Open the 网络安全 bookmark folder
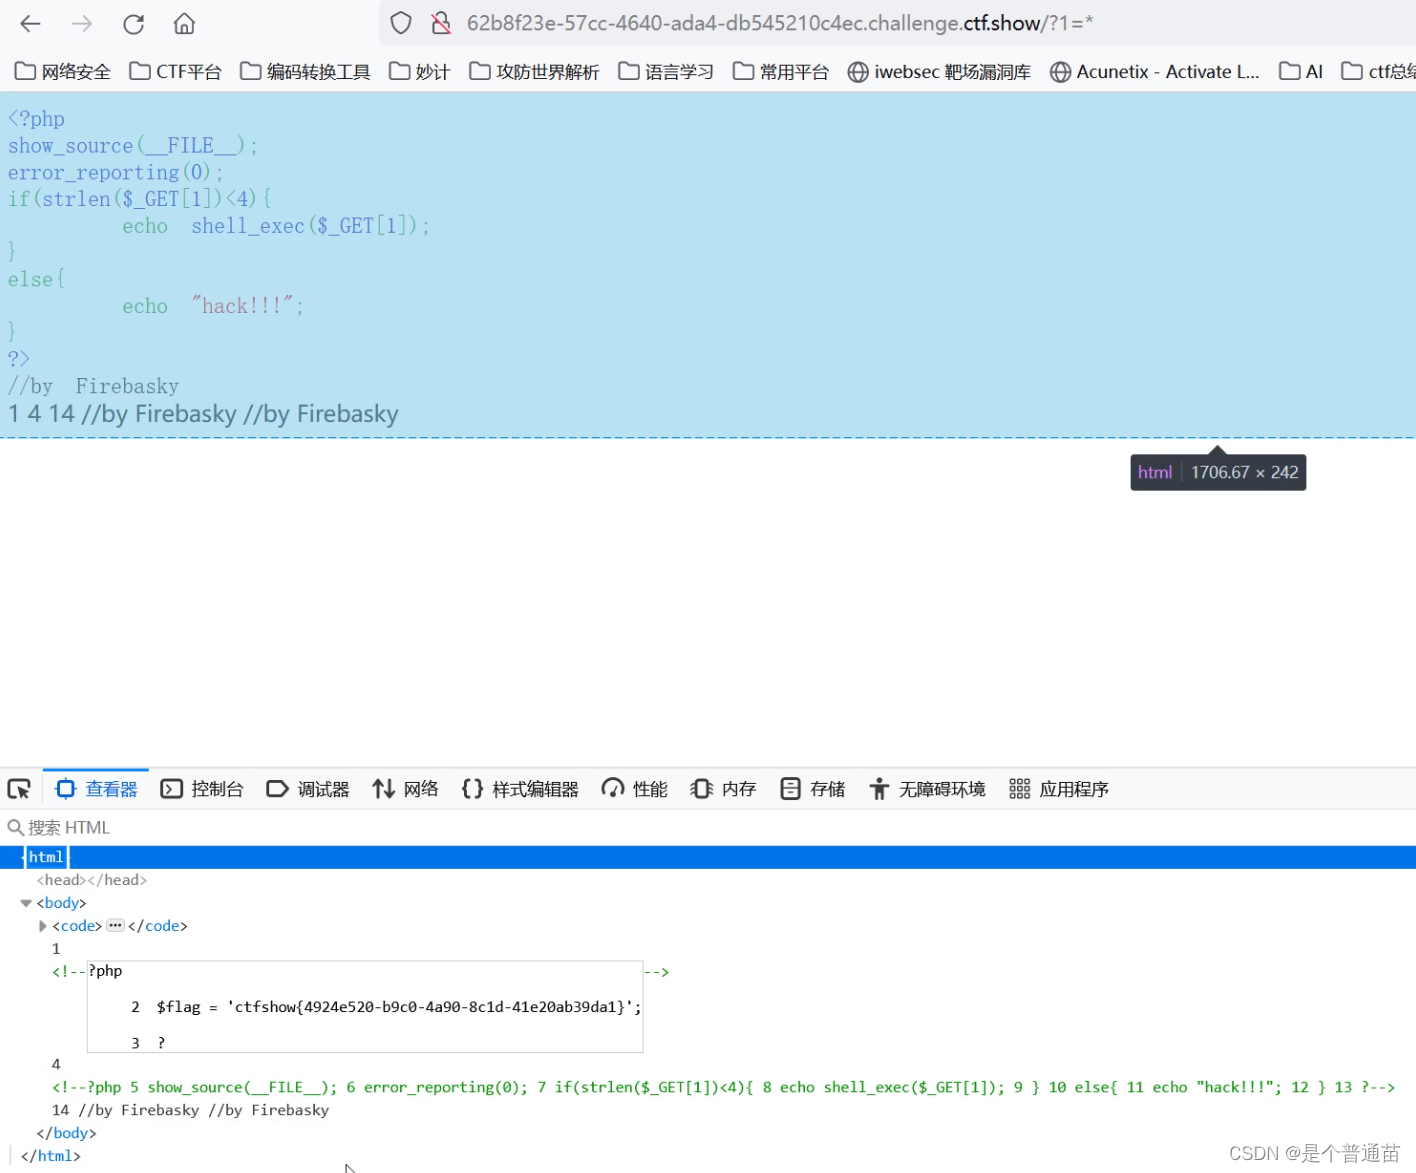Viewport: 1416px width, 1173px height. [63, 72]
